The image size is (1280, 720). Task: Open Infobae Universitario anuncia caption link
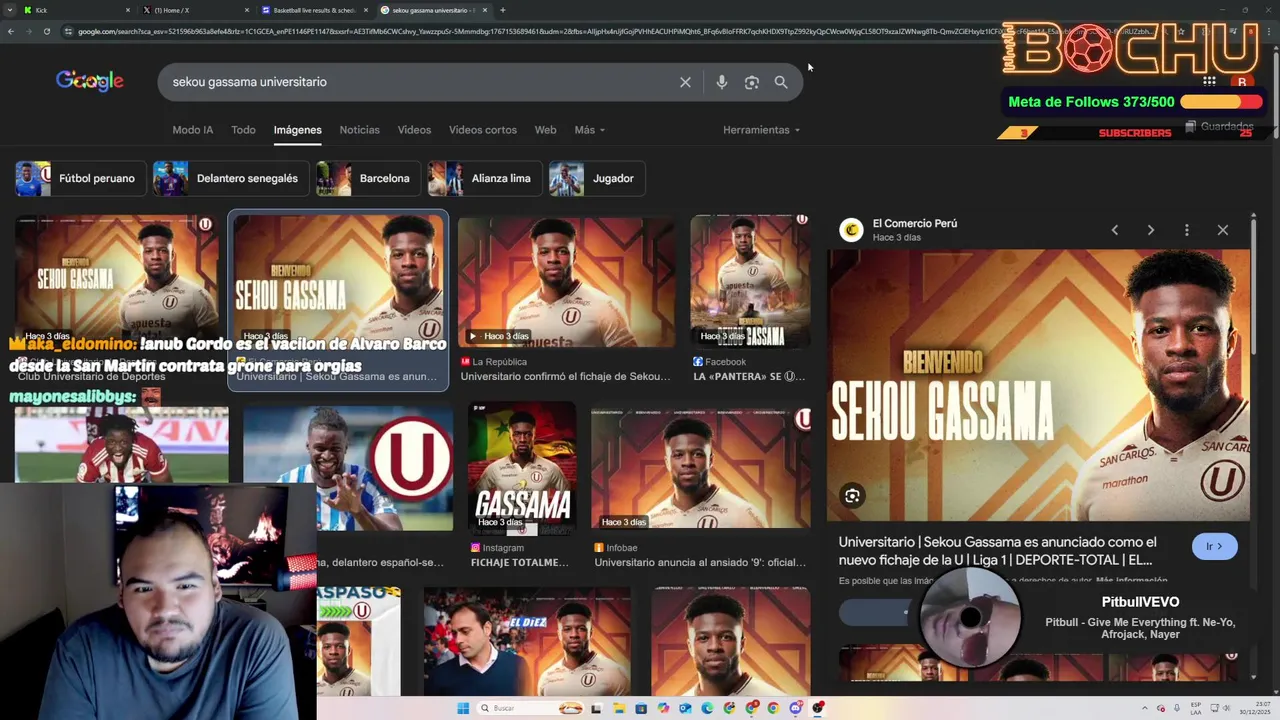(x=700, y=562)
